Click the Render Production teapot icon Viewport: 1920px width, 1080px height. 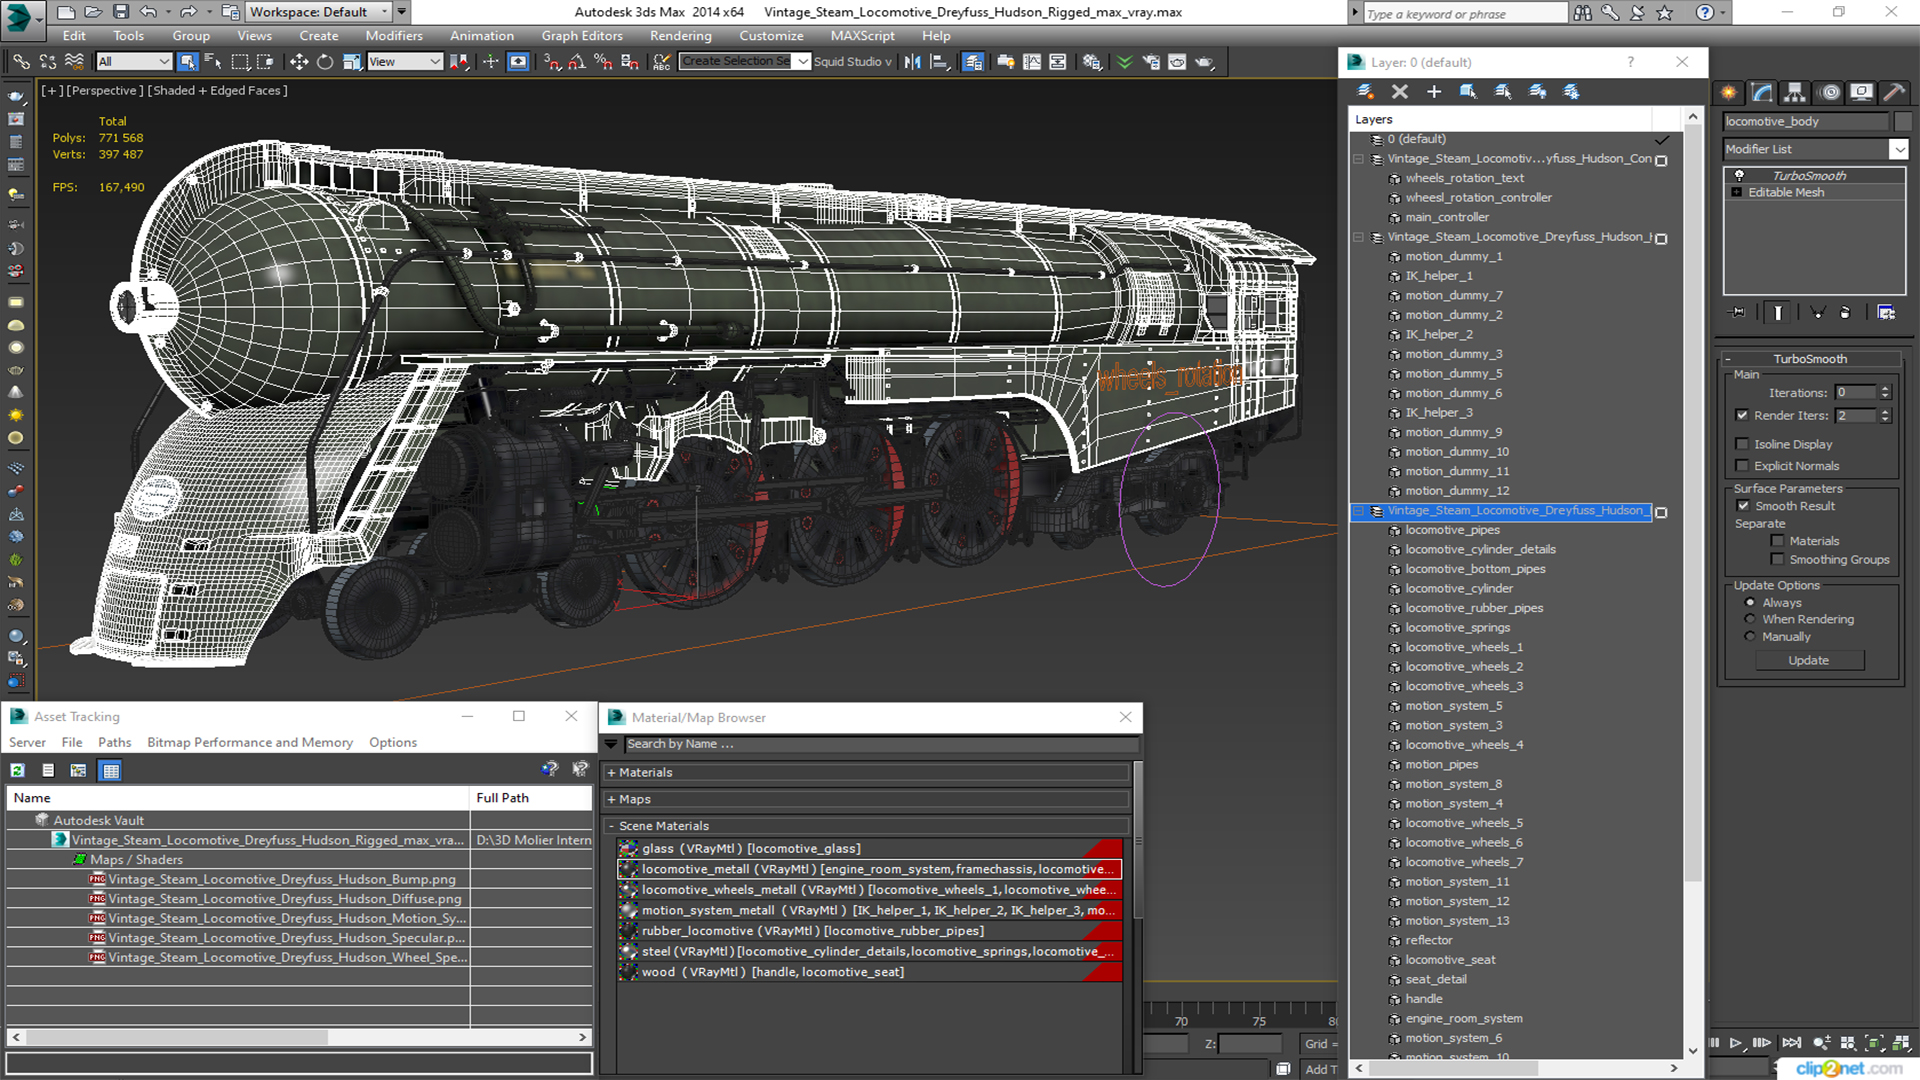point(1204,62)
